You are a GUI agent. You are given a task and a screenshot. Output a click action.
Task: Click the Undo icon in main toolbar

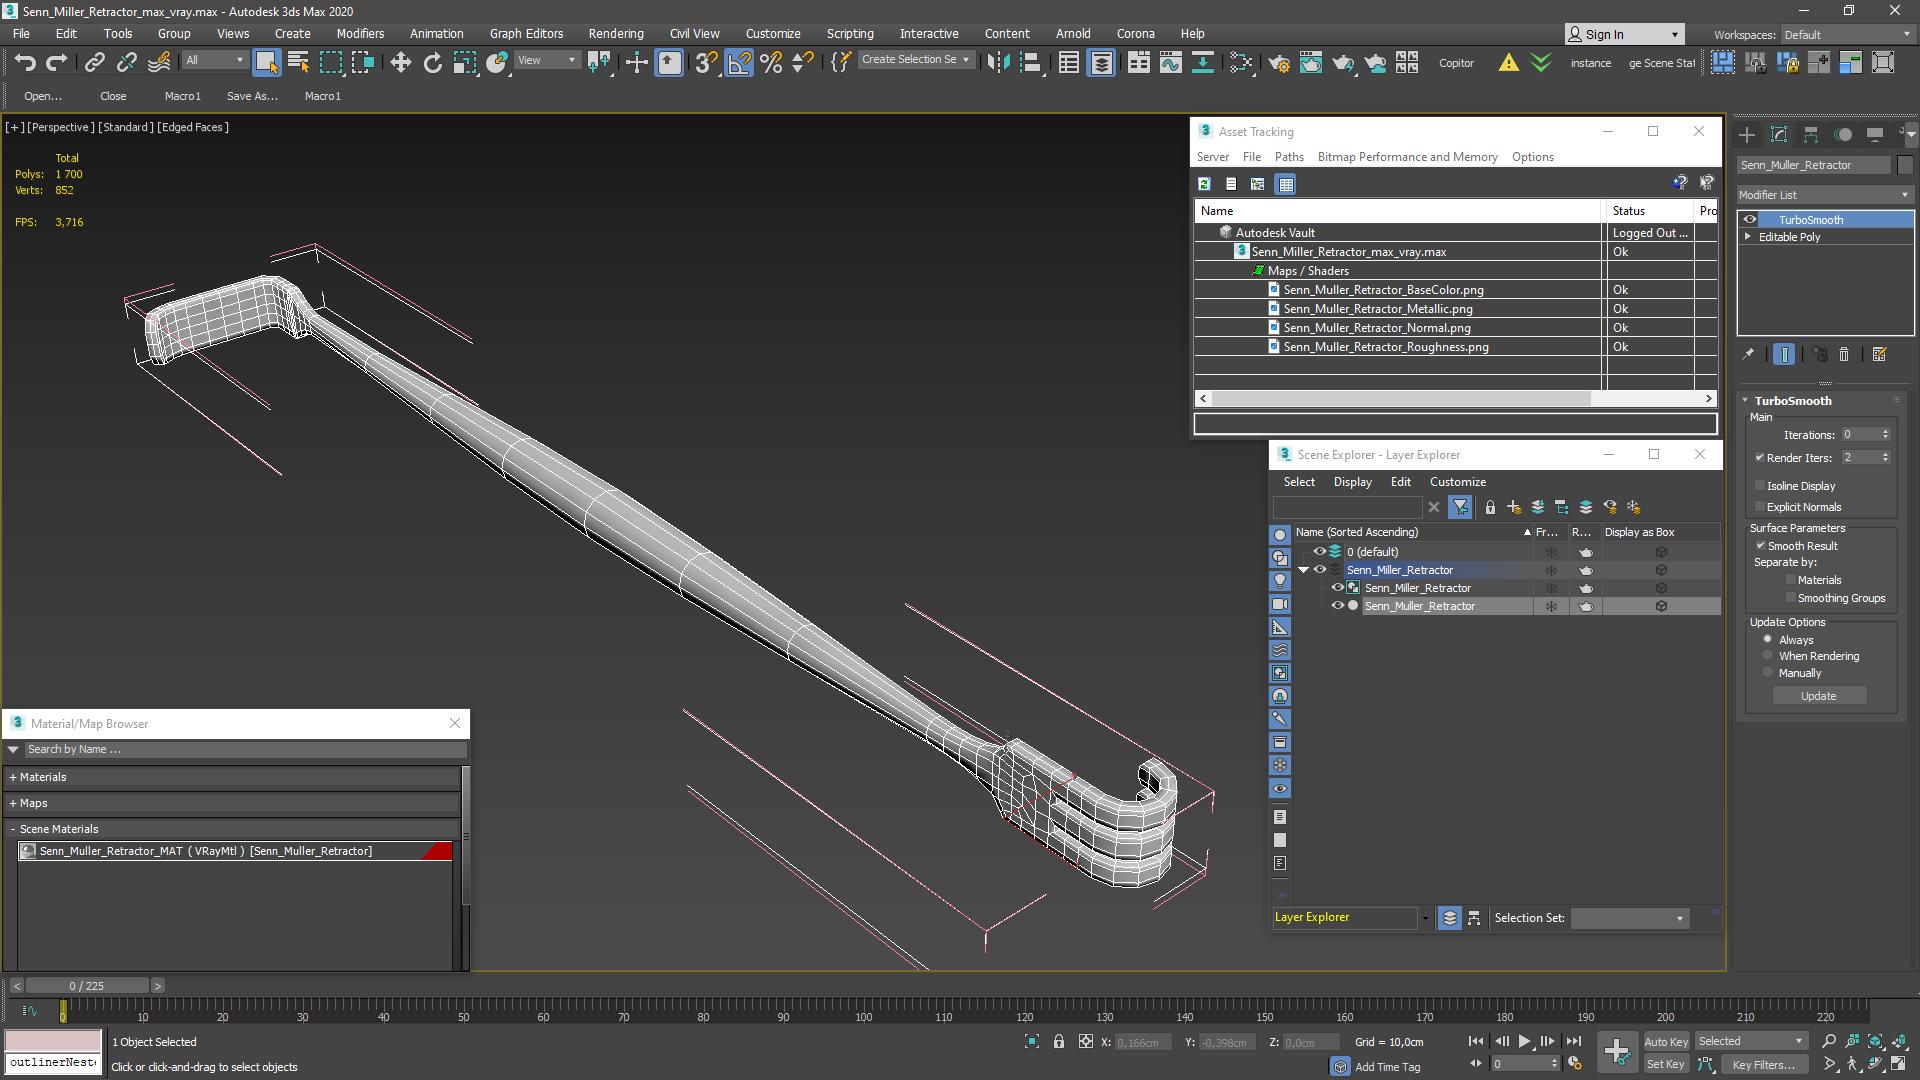pos(24,63)
